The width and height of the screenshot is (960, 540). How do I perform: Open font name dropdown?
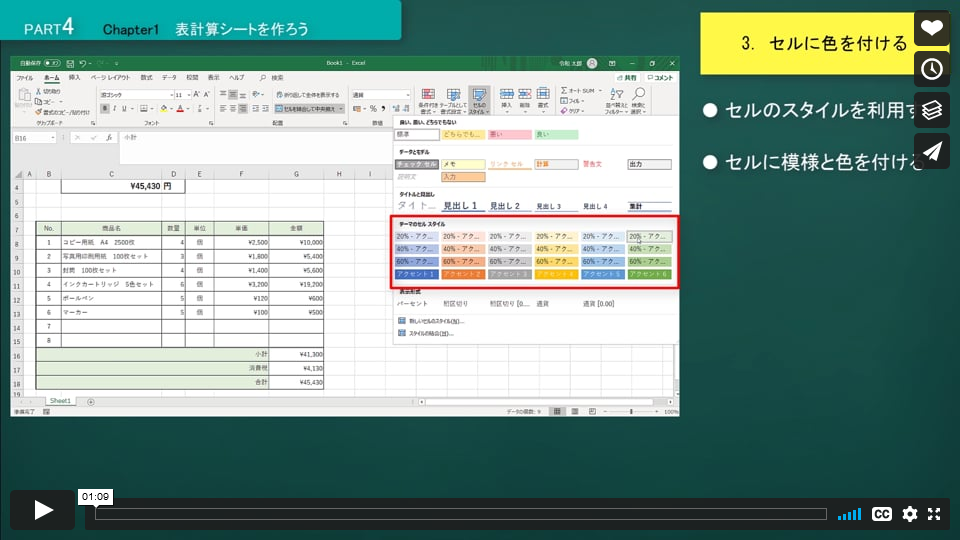(171, 95)
